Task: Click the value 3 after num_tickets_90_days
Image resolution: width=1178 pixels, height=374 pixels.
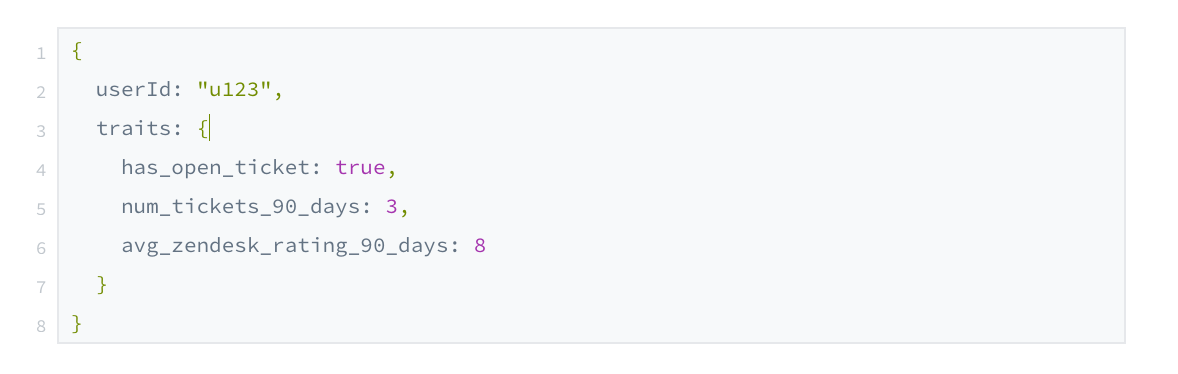Action: point(391,207)
